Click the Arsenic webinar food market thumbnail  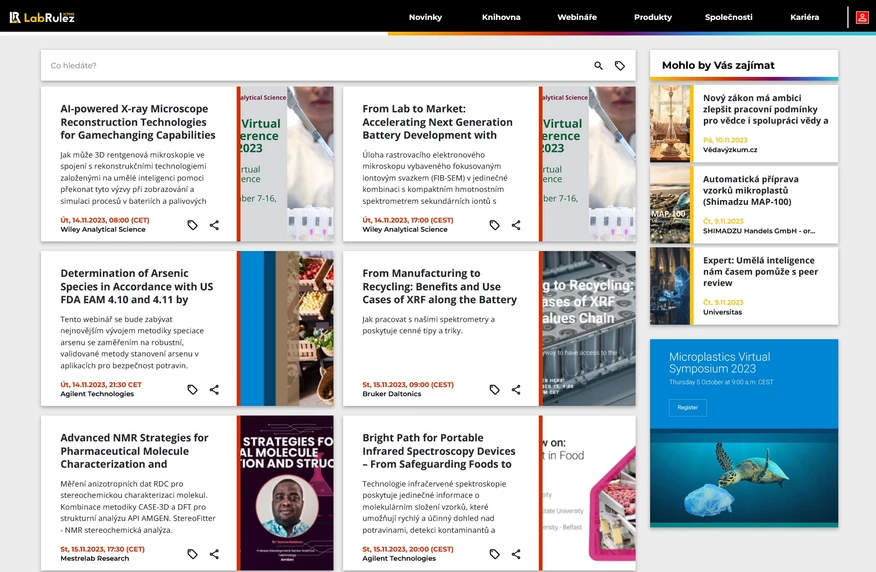coord(287,328)
